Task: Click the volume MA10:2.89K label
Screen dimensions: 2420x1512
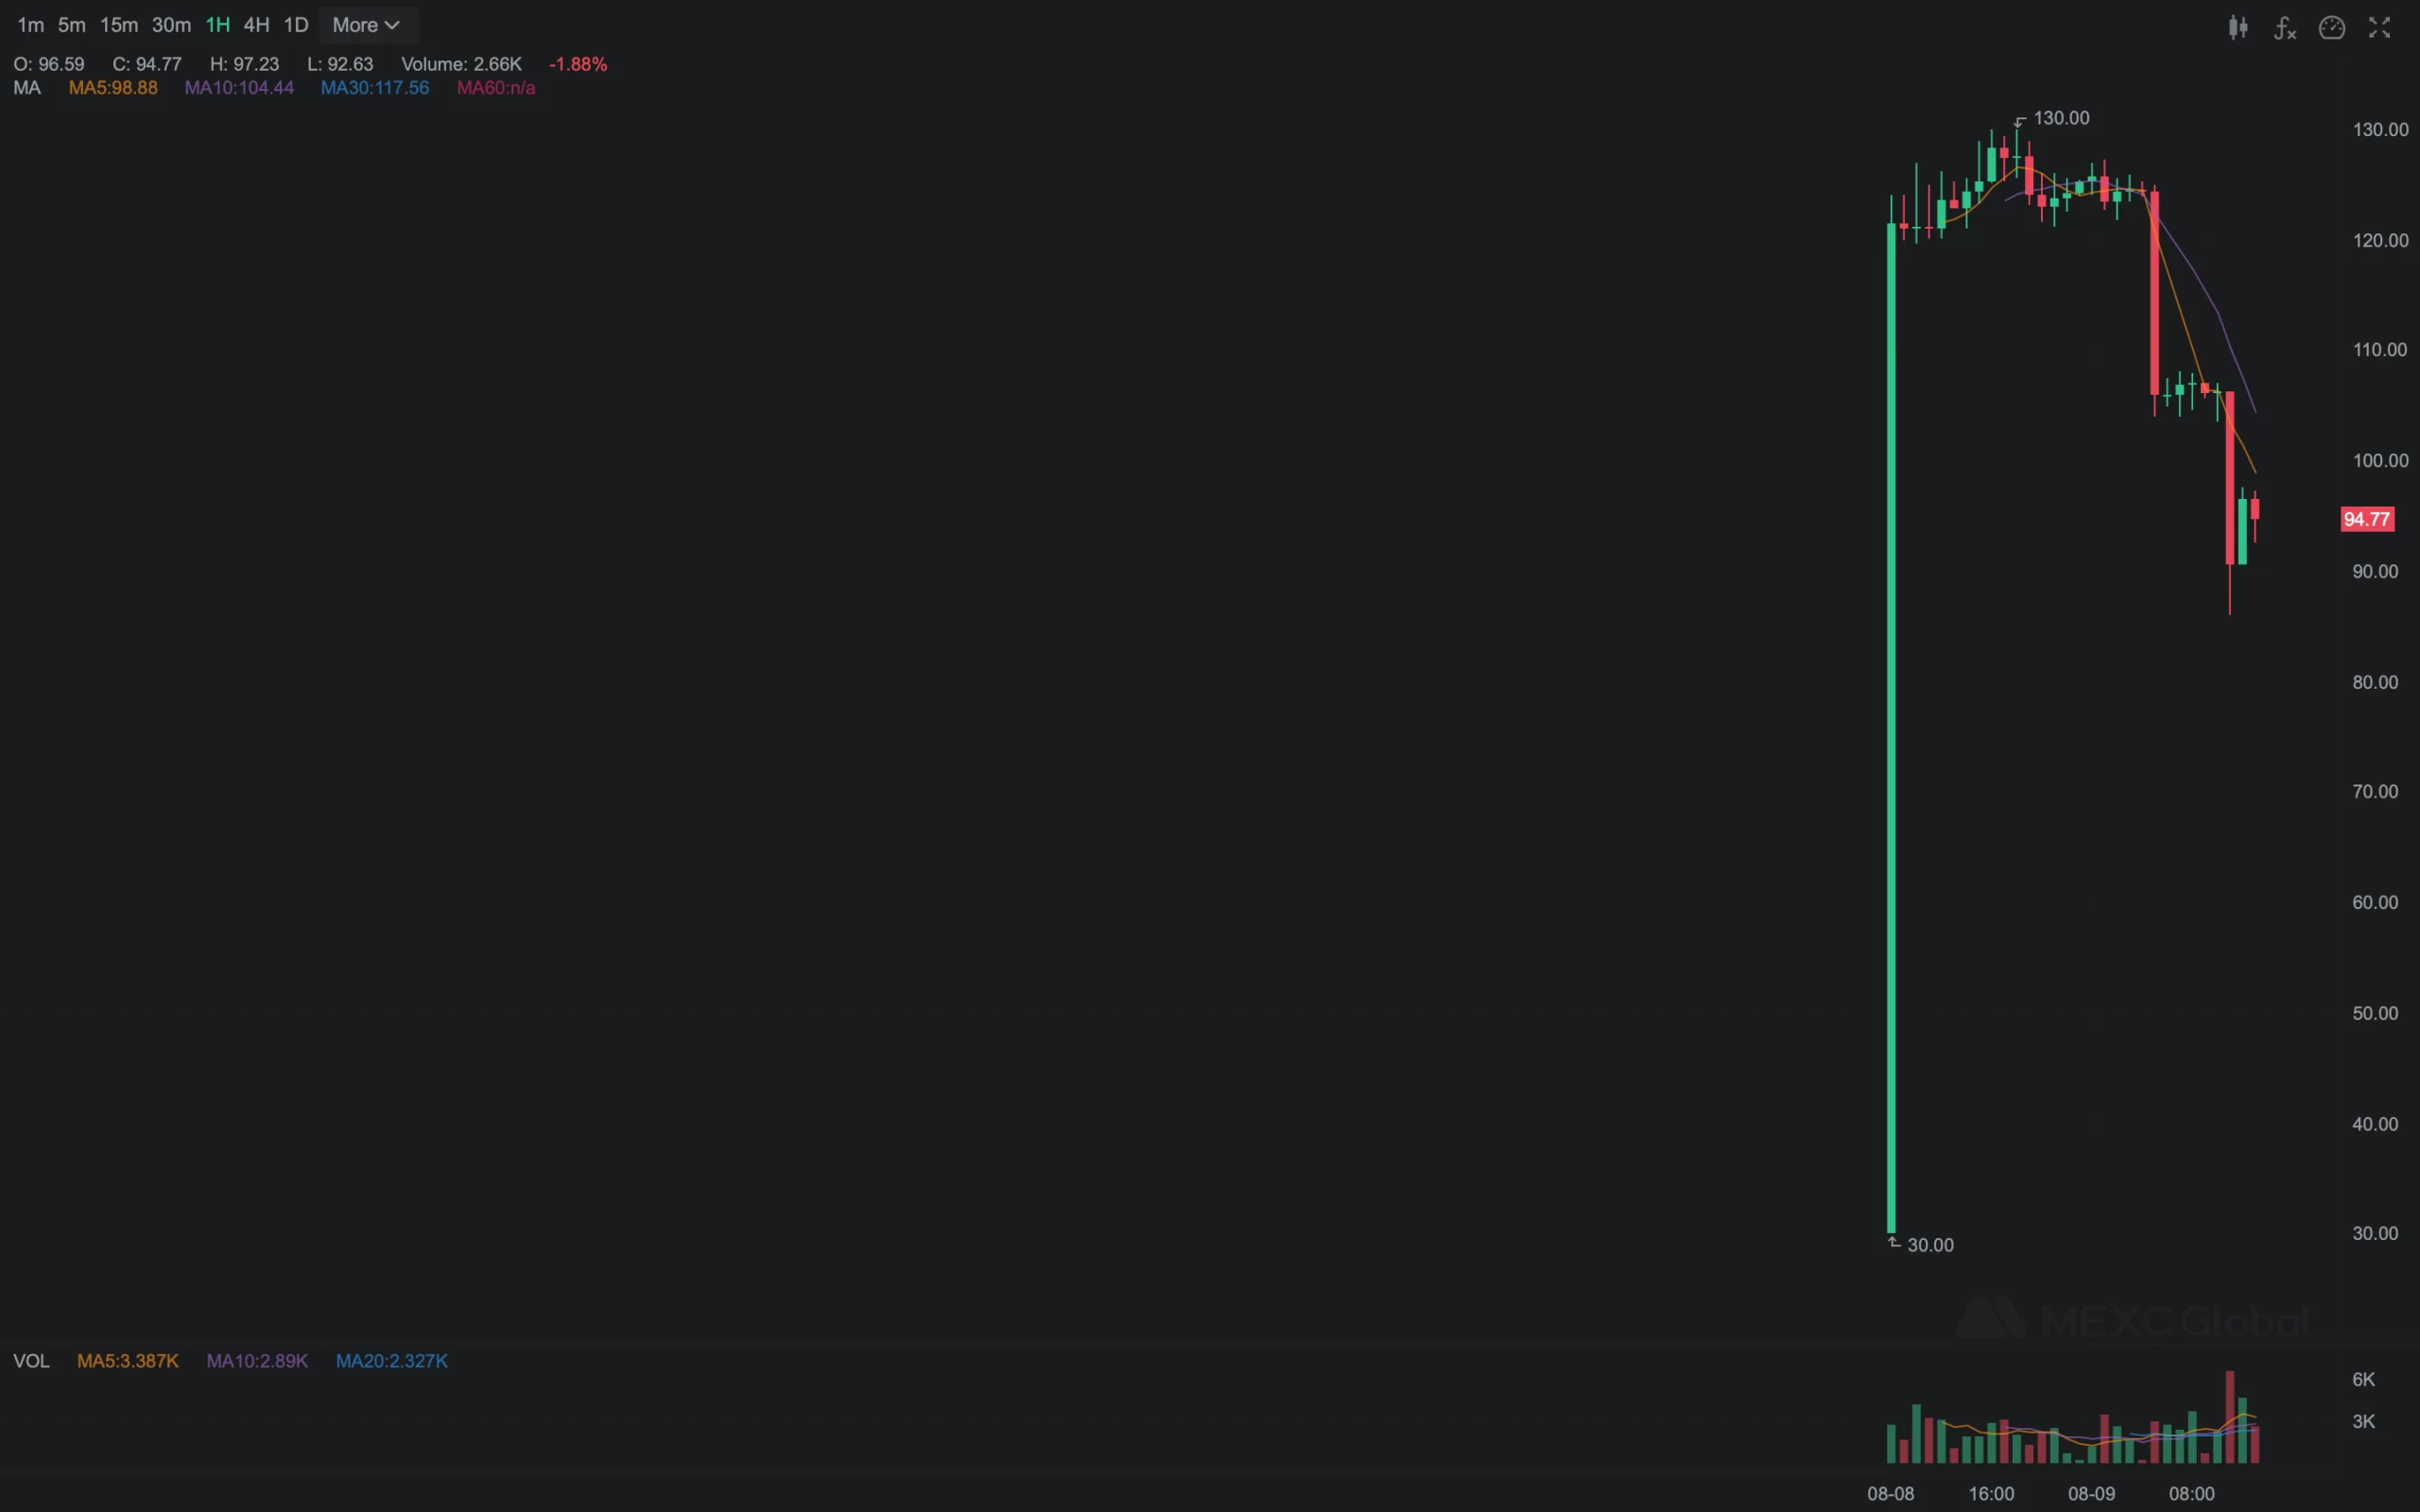Action: point(257,1361)
